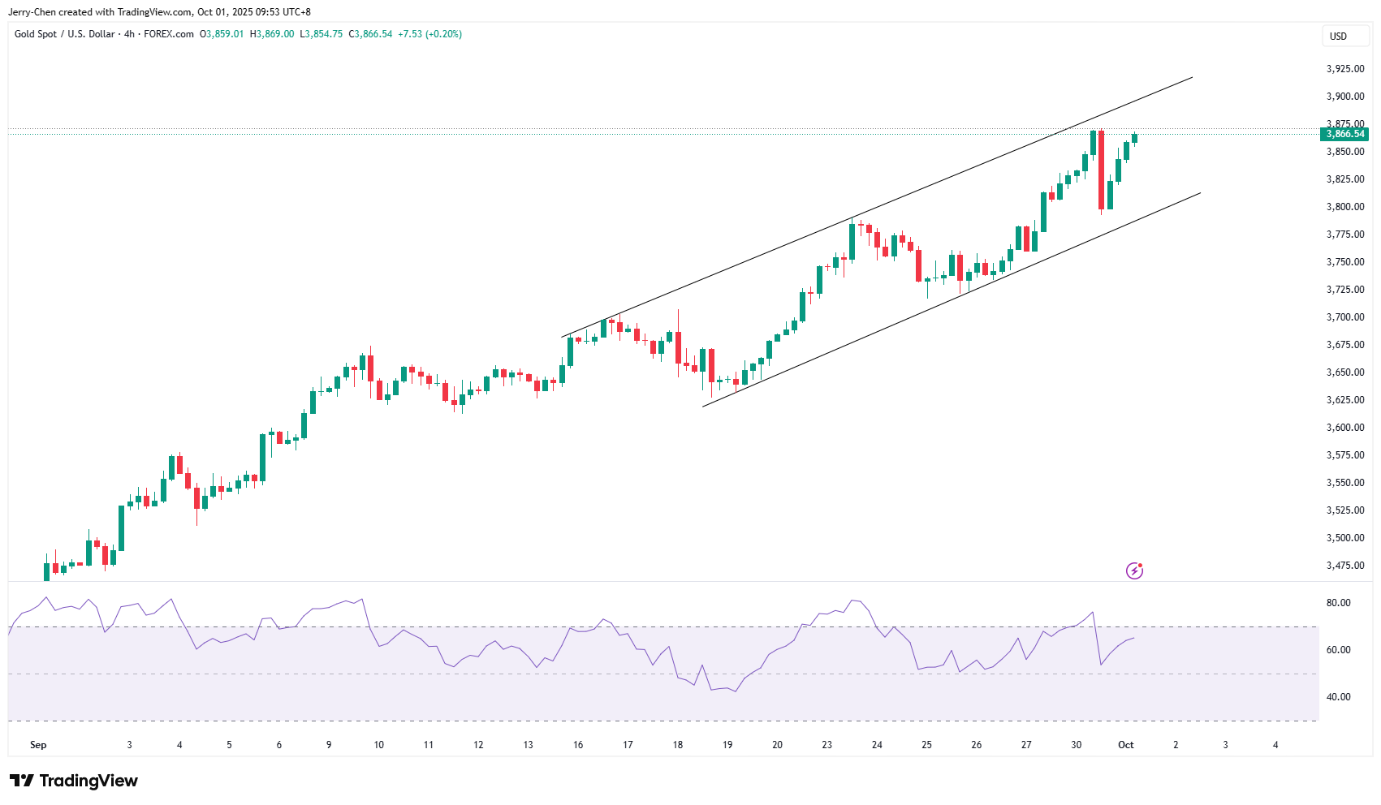Viewport: 1381px width, 805px height.
Task: Click the 16 date marker on time axis
Action: pyautogui.click(x=578, y=745)
